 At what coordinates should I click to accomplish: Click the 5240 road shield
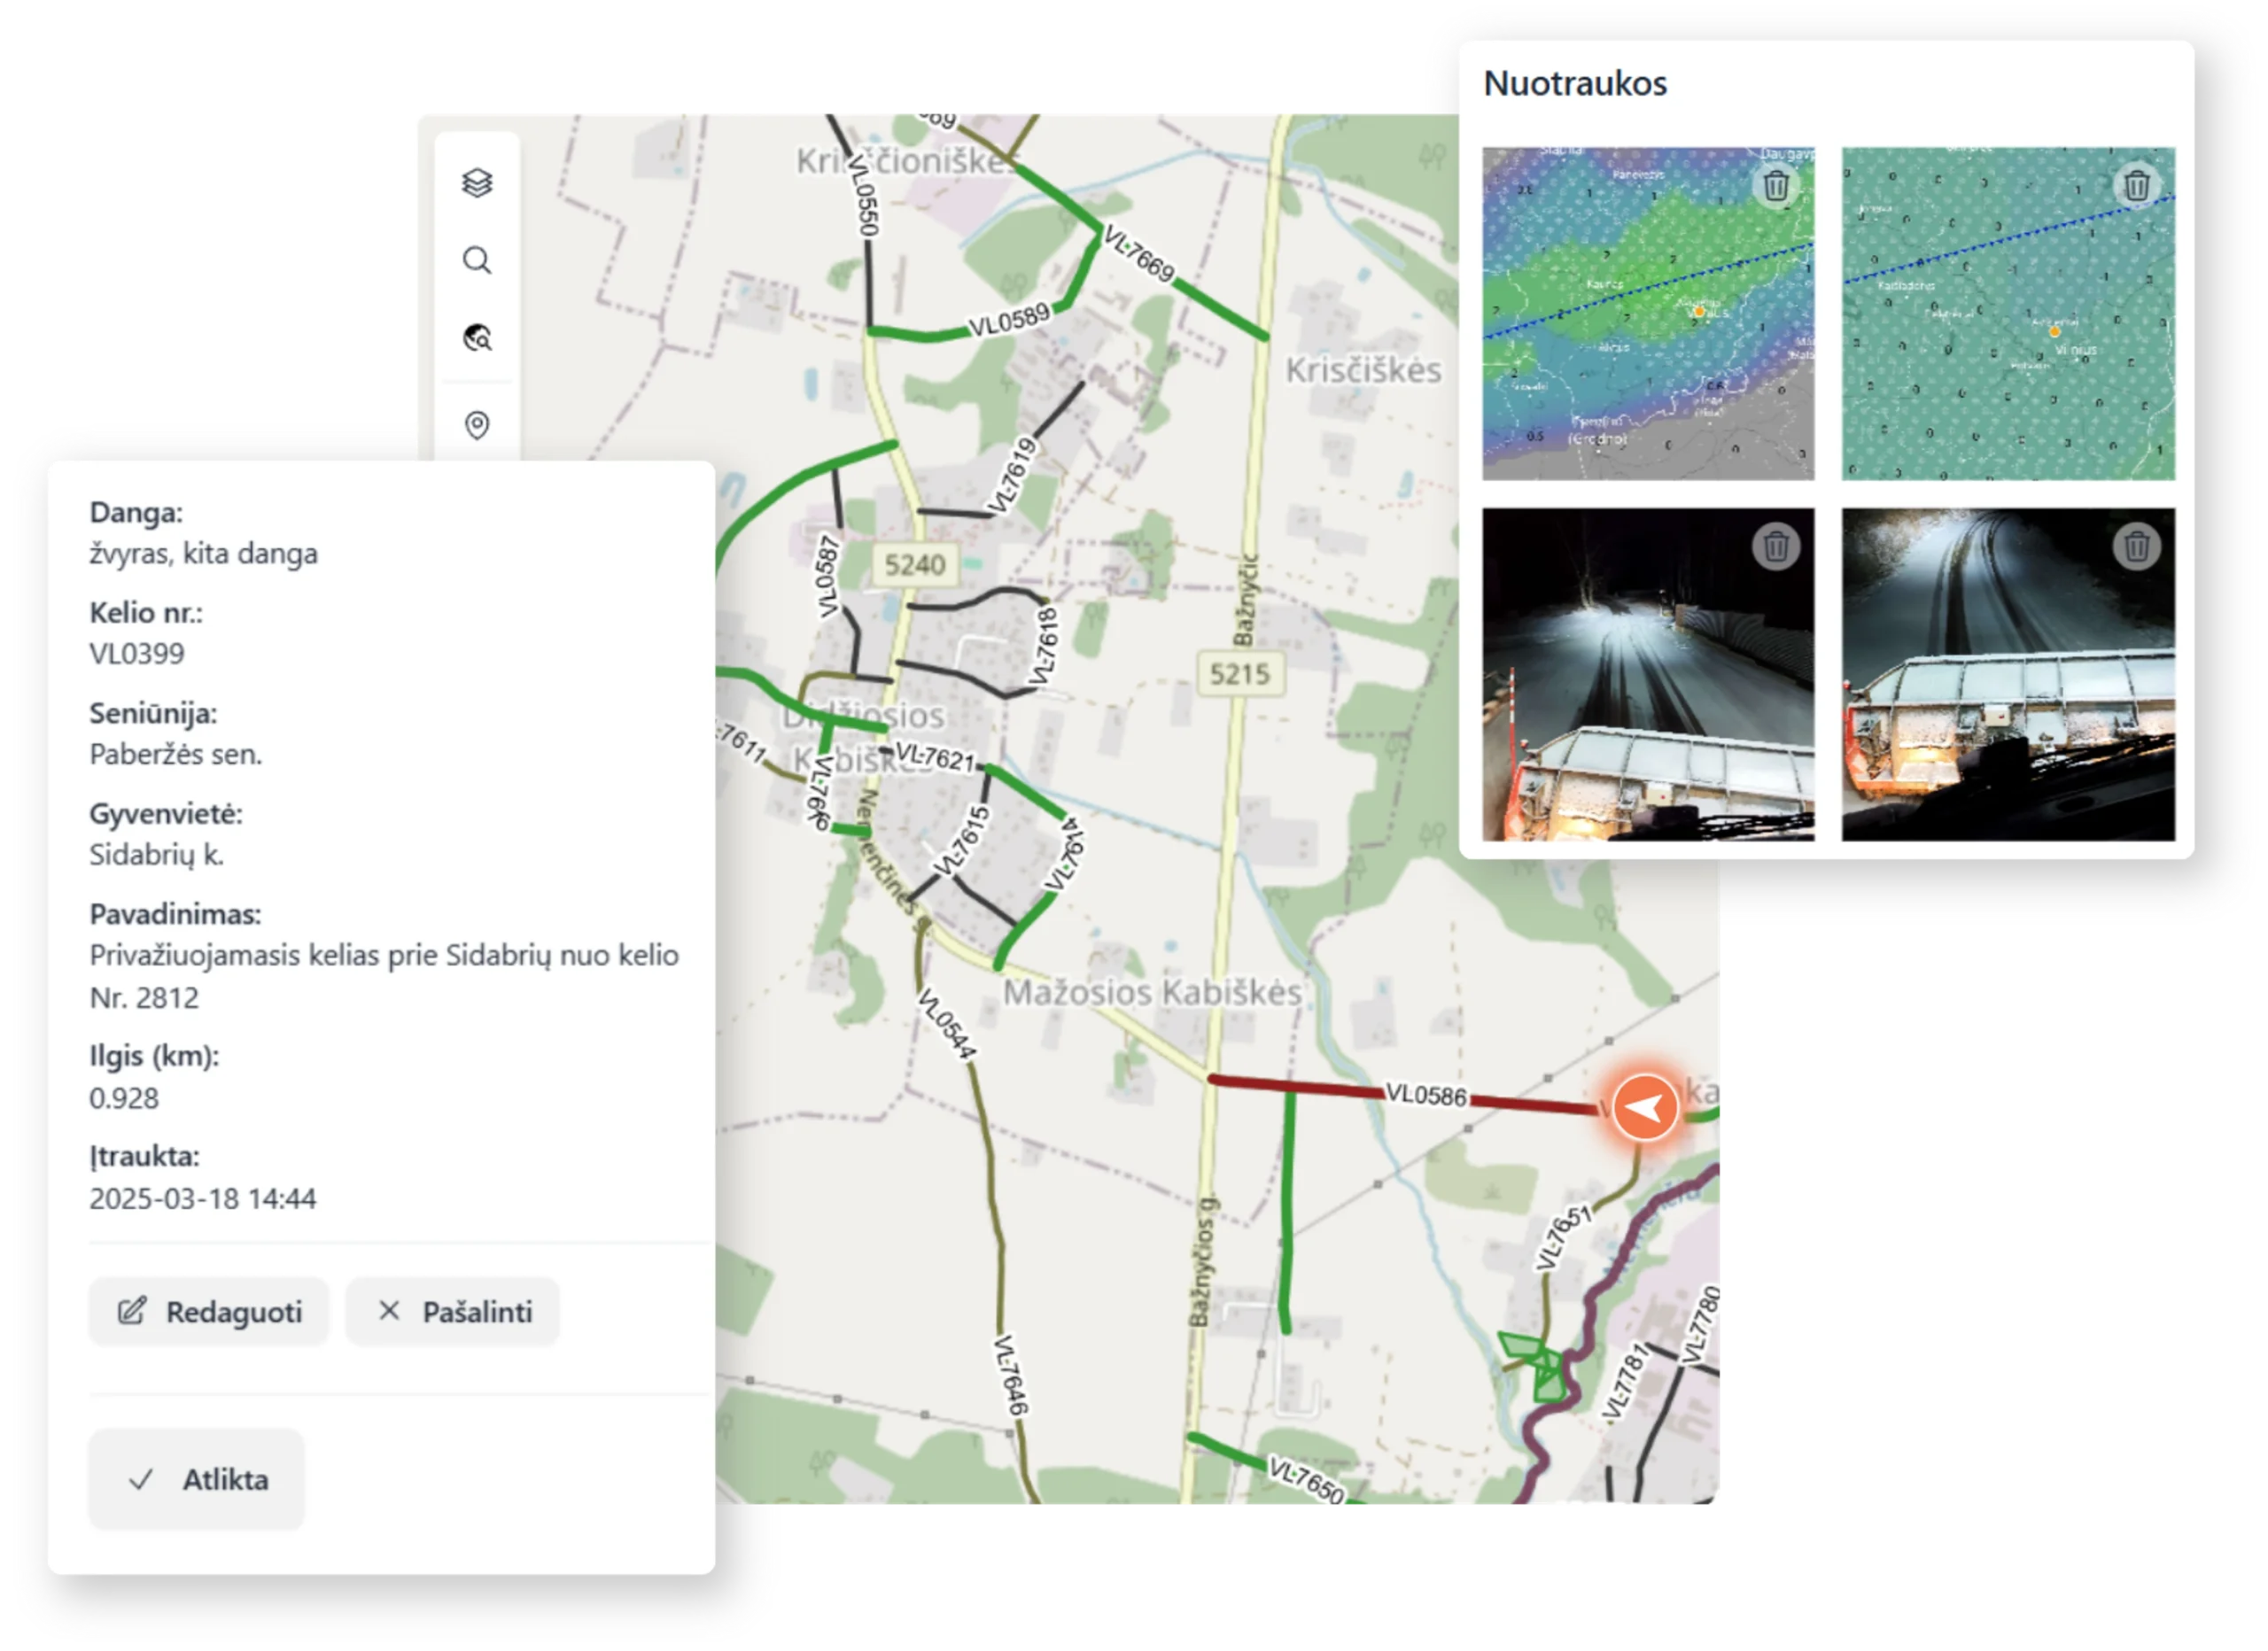914,565
